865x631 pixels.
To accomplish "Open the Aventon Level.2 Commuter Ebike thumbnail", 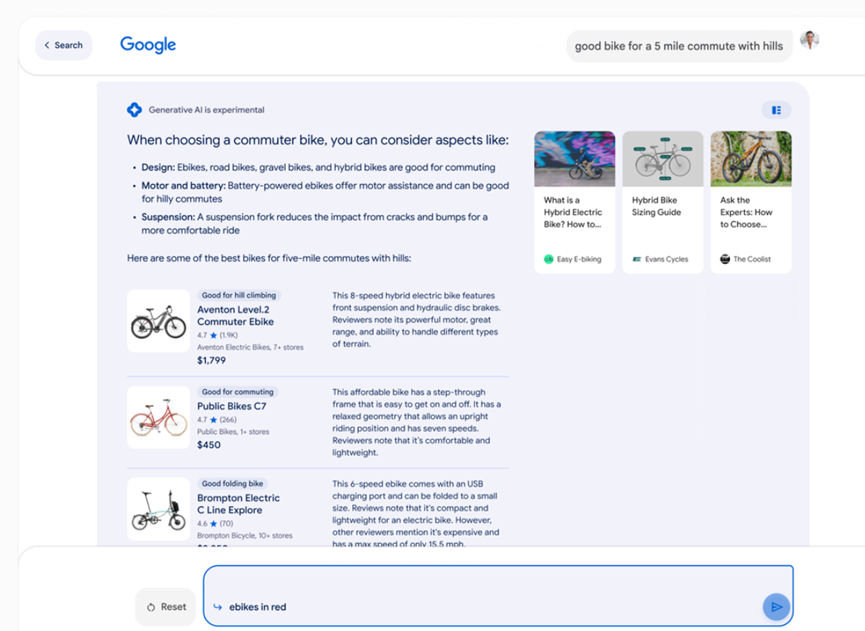I will (158, 321).
